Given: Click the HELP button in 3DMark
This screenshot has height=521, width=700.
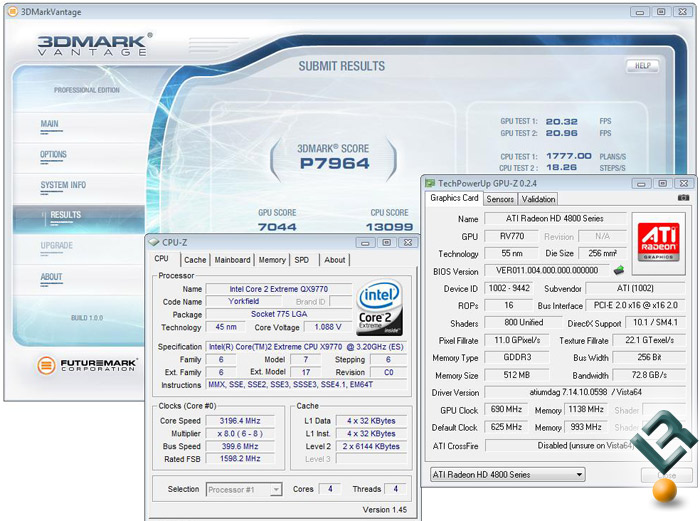Looking at the screenshot, I should [642, 66].
